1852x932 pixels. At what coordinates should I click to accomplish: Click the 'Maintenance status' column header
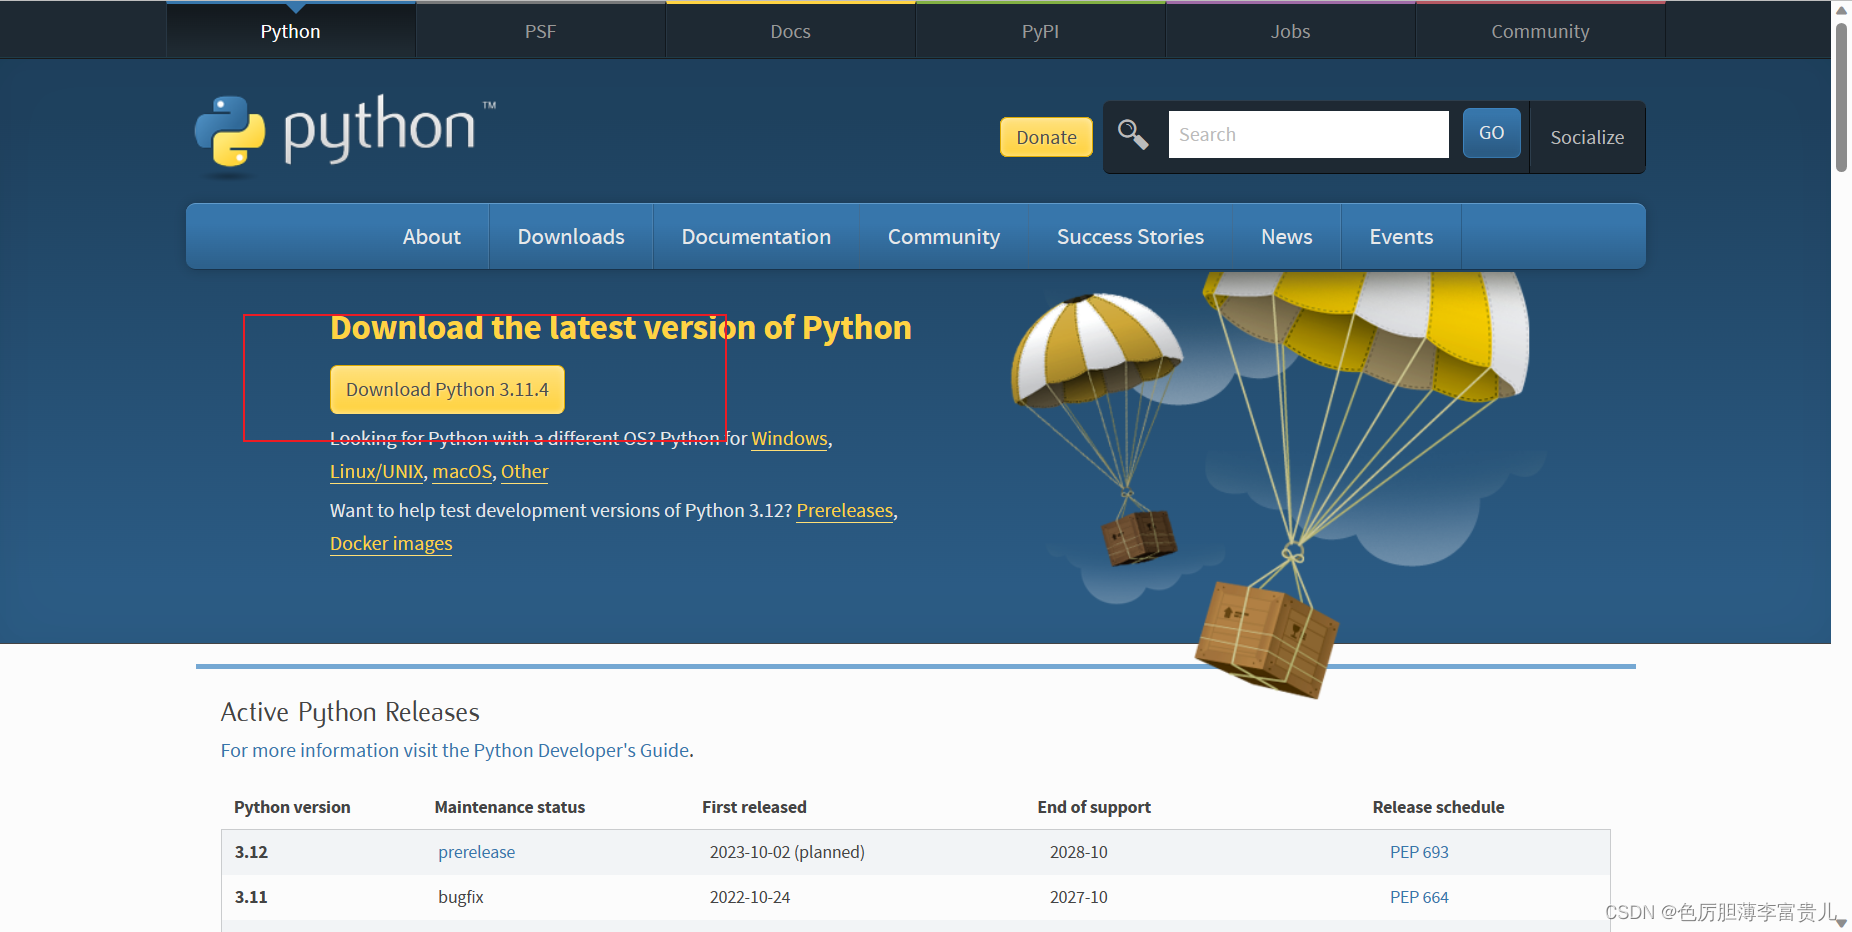(509, 807)
